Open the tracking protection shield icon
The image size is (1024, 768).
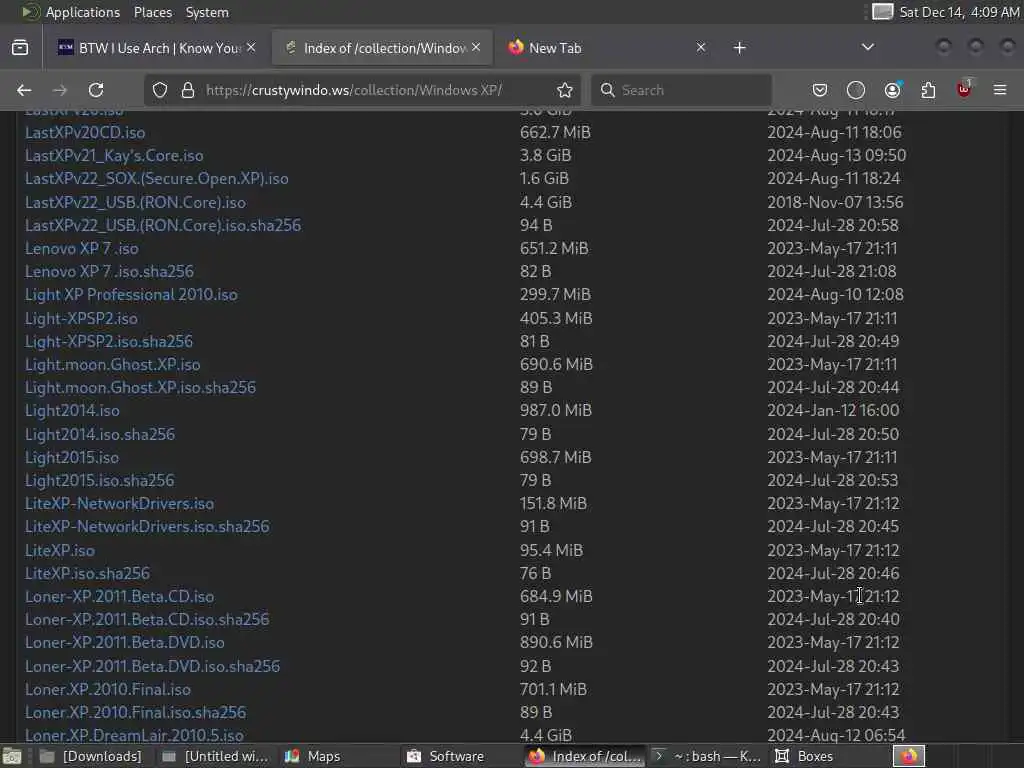160,90
